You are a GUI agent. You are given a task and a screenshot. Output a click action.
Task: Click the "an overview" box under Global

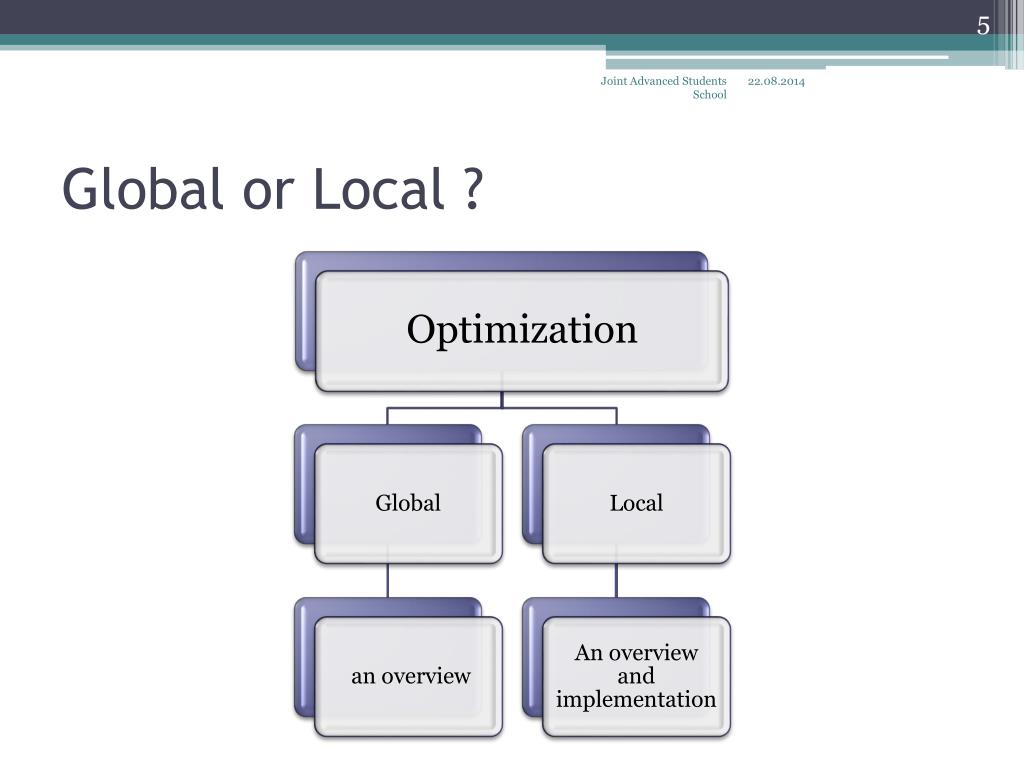pyautogui.click(x=408, y=677)
